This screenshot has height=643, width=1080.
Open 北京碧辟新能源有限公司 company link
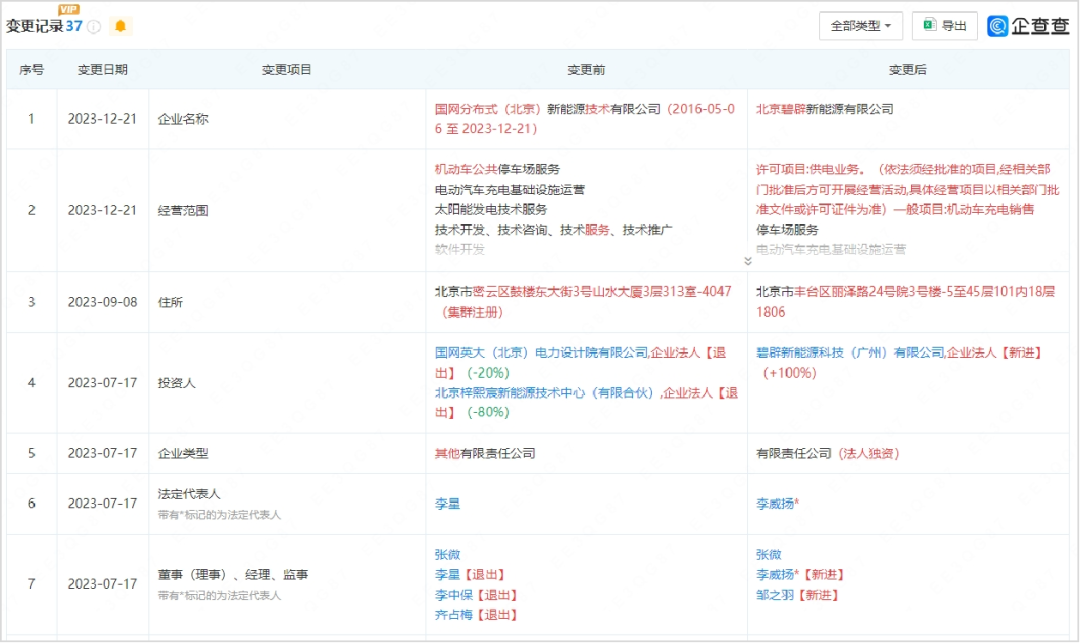pos(823,108)
